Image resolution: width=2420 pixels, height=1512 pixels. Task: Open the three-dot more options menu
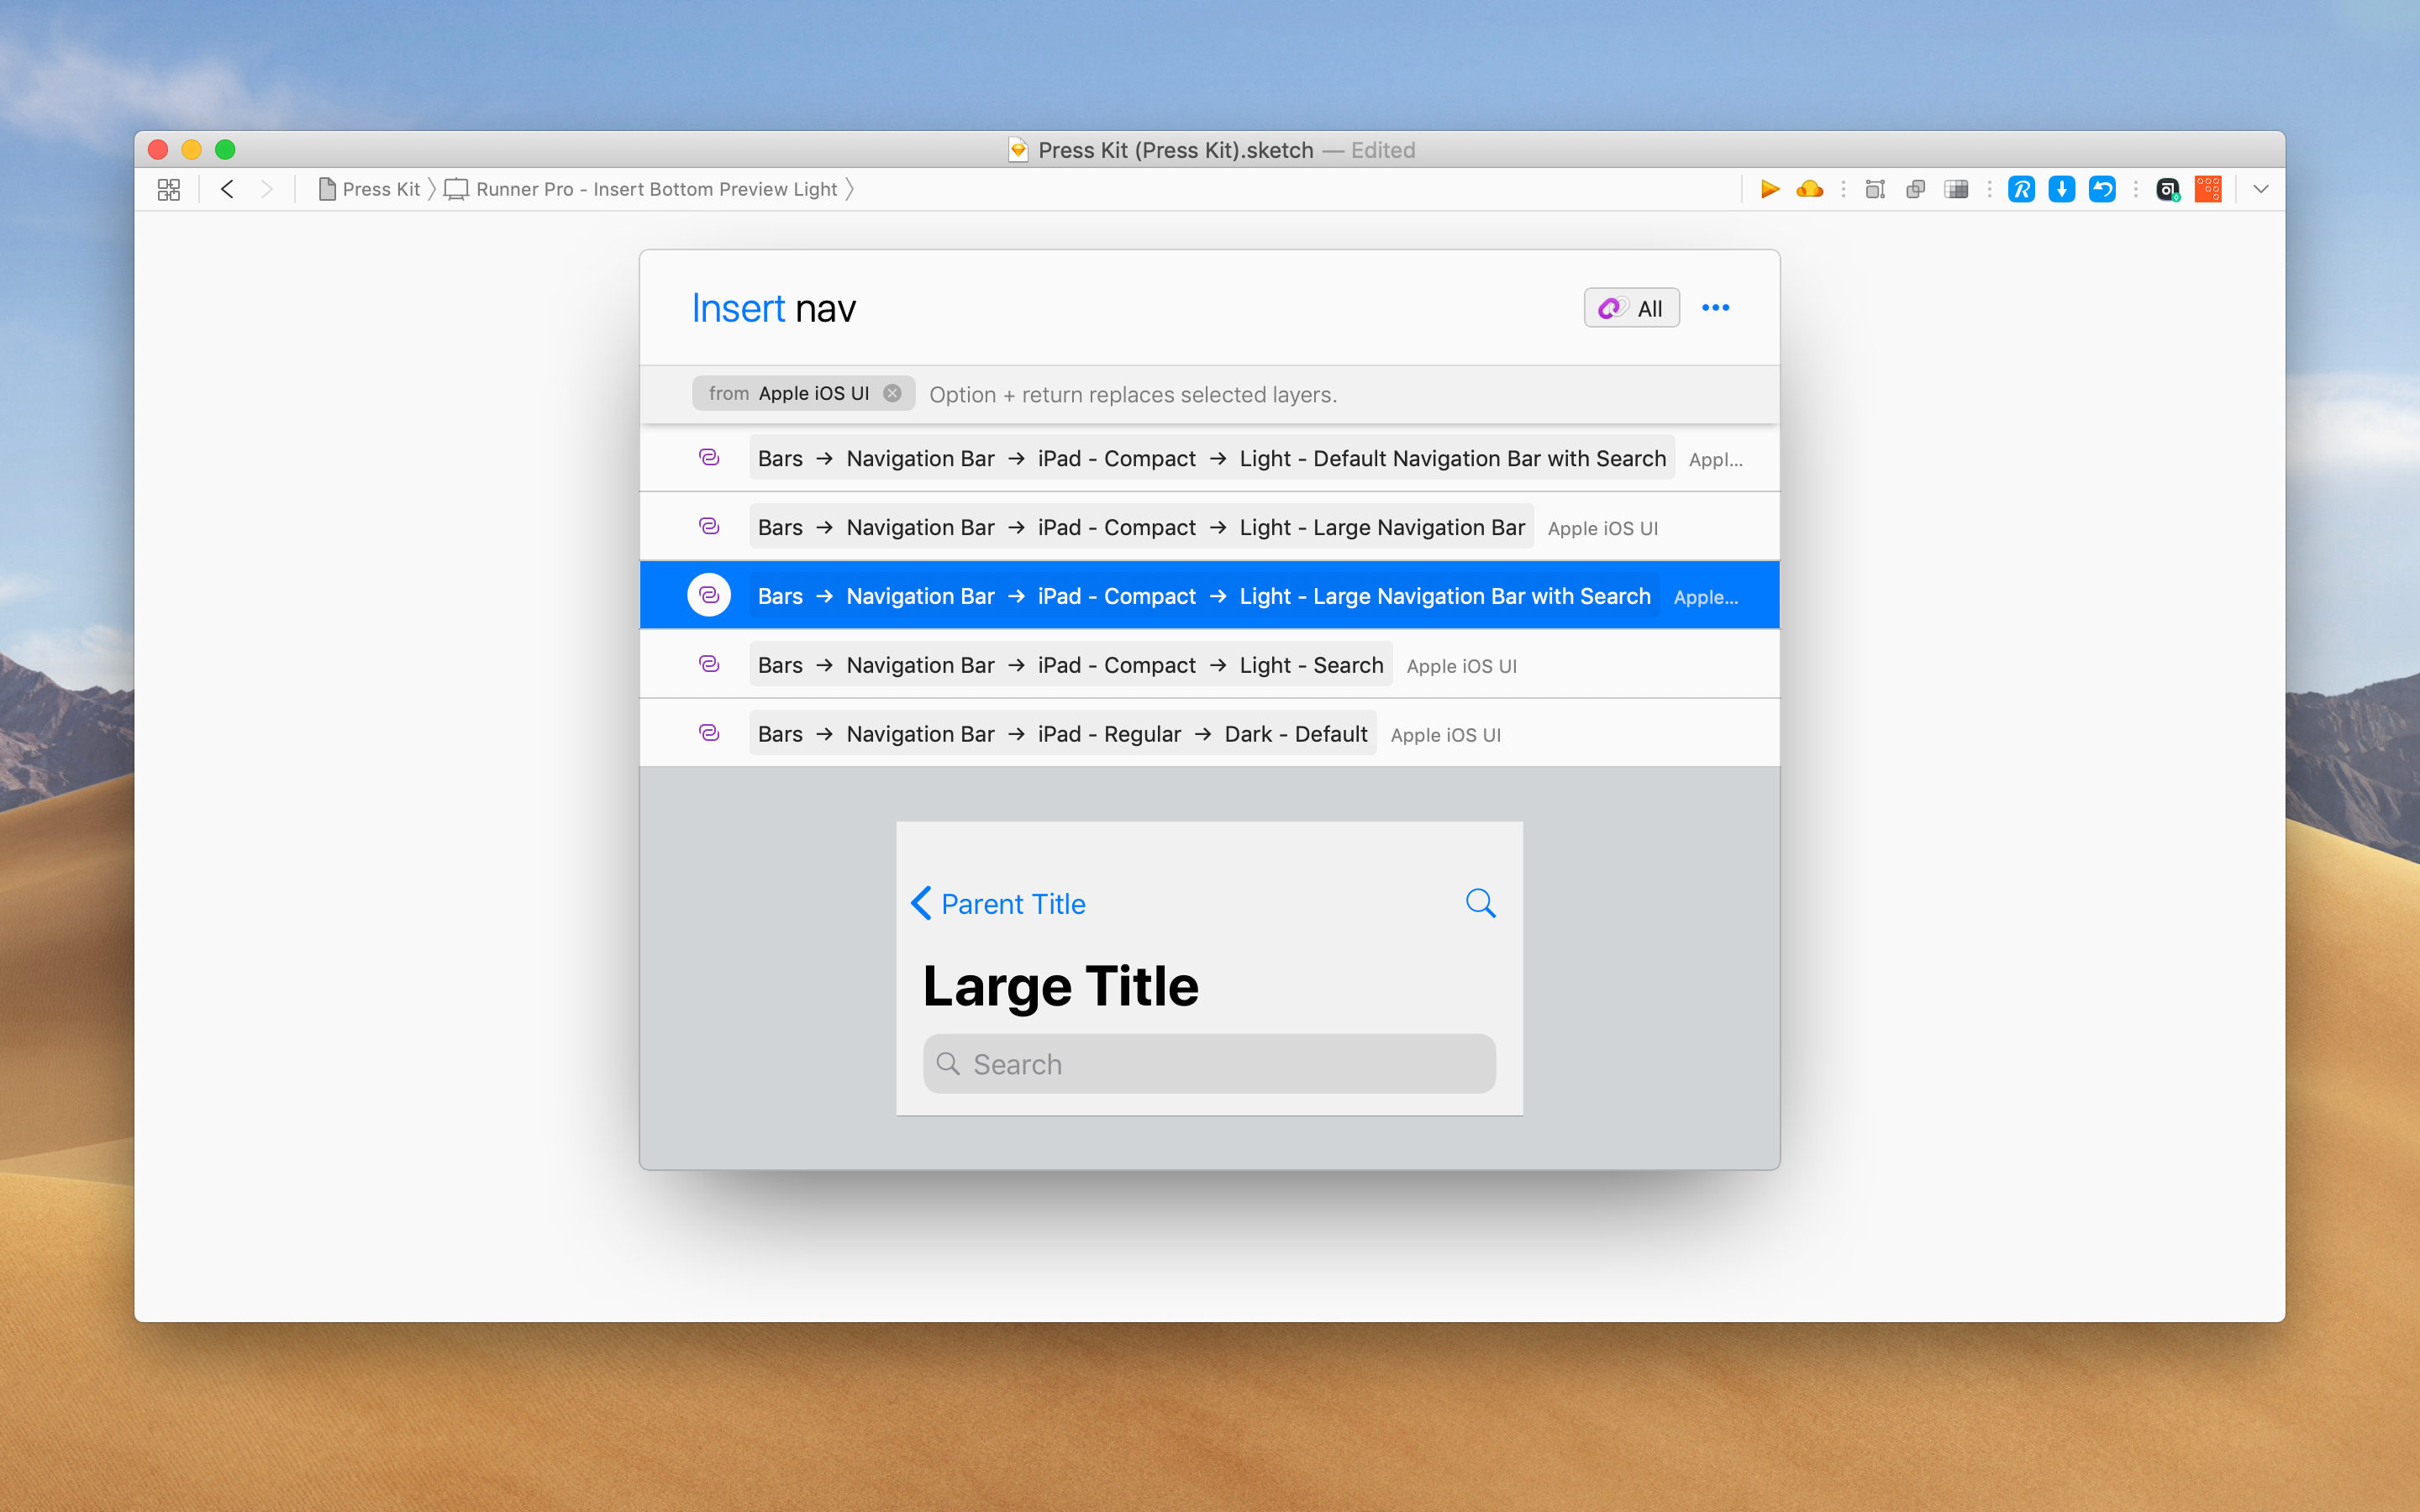(x=1715, y=308)
